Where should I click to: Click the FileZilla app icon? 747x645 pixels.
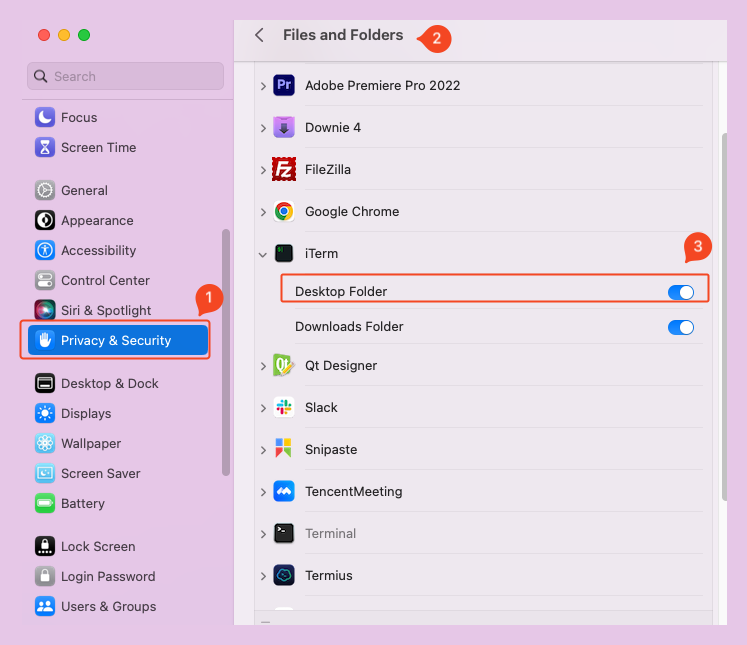tap(284, 170)
